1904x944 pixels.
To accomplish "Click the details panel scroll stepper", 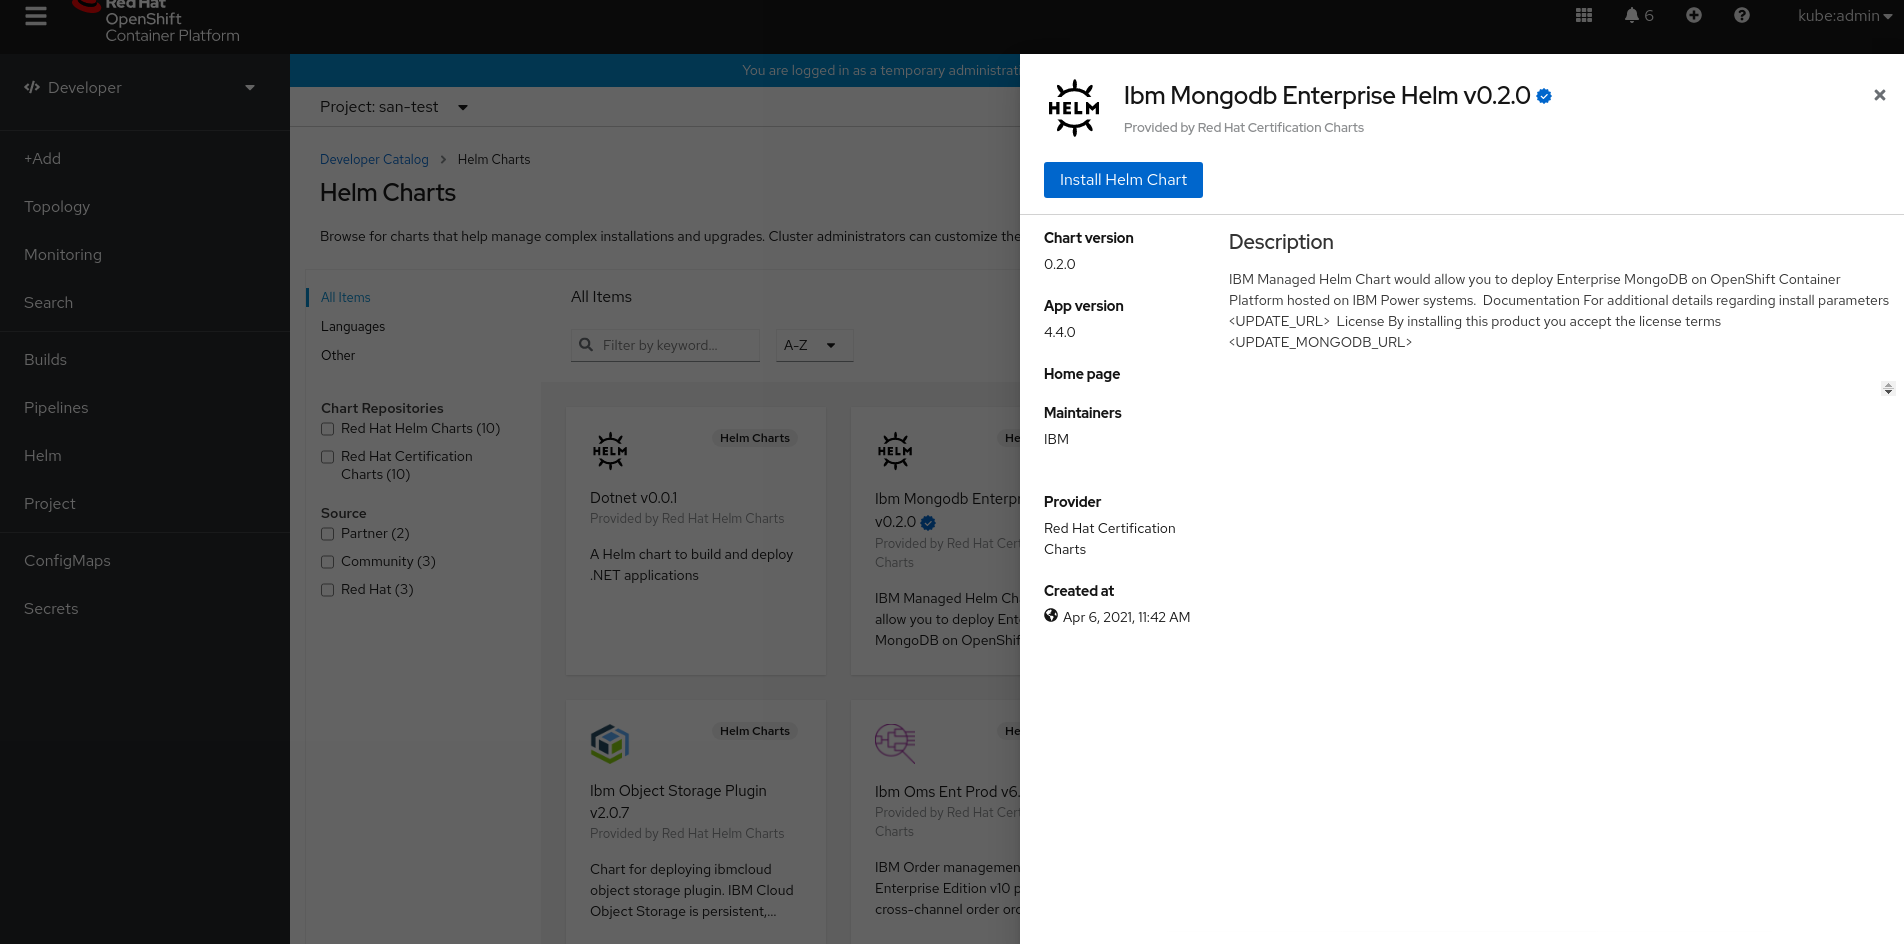I will (1888, 388).
